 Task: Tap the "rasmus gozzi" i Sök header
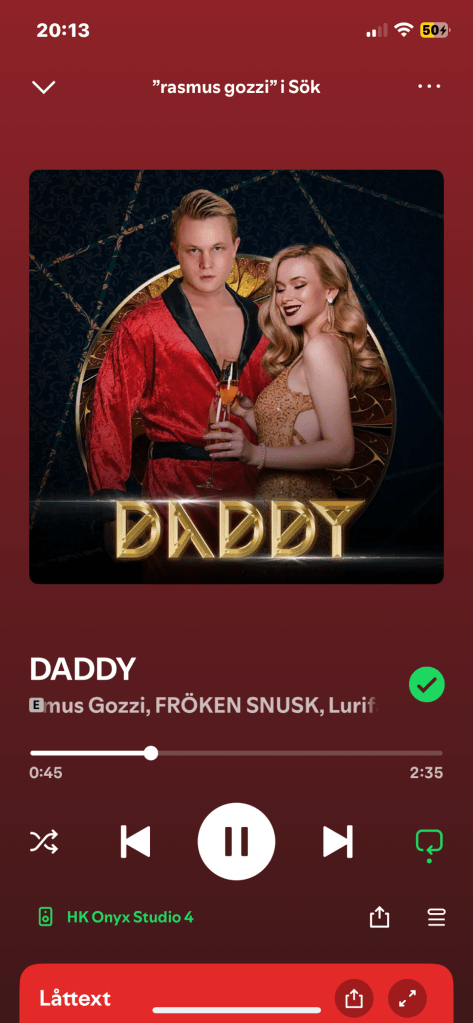236,87
